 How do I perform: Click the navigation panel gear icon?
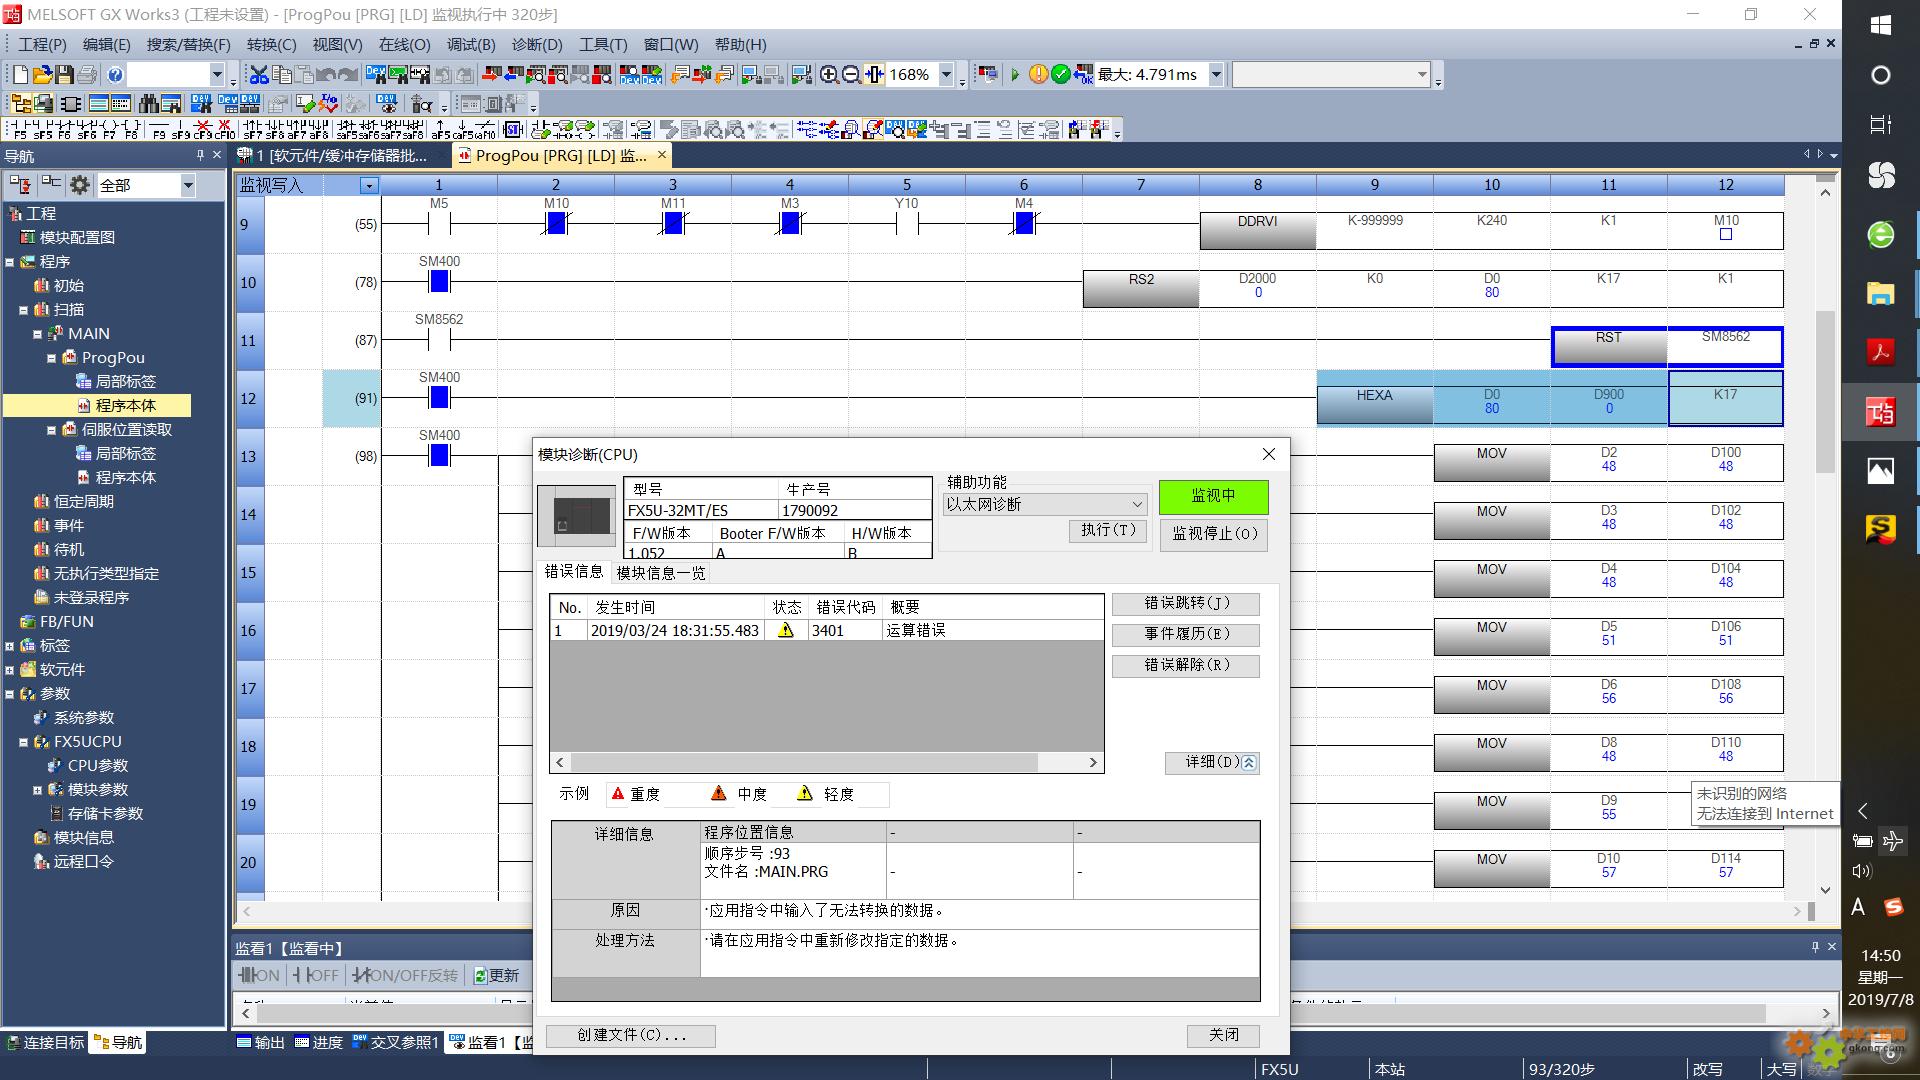(x=80, y=185)
